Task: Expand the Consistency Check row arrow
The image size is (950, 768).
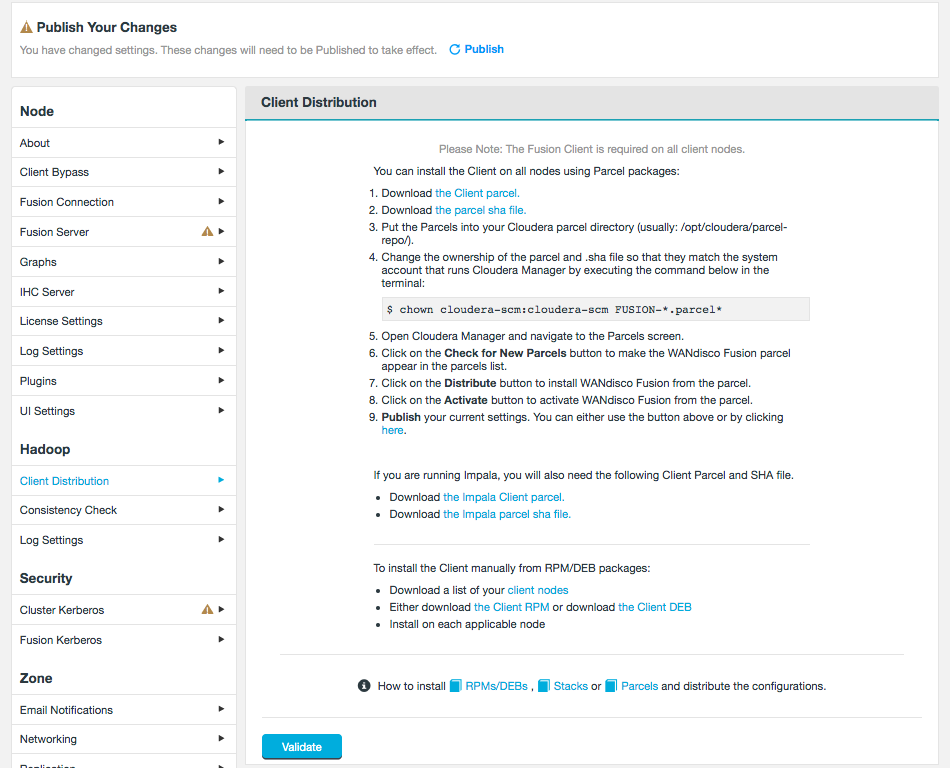Action: pyautogui.click(x=221, y=509)
